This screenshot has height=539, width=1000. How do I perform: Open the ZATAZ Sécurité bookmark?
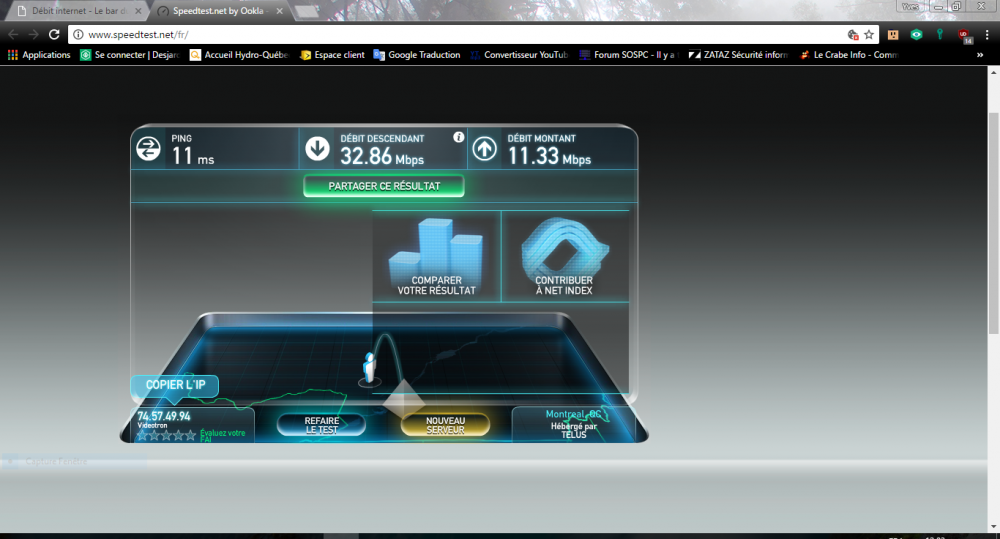point(739,55)
